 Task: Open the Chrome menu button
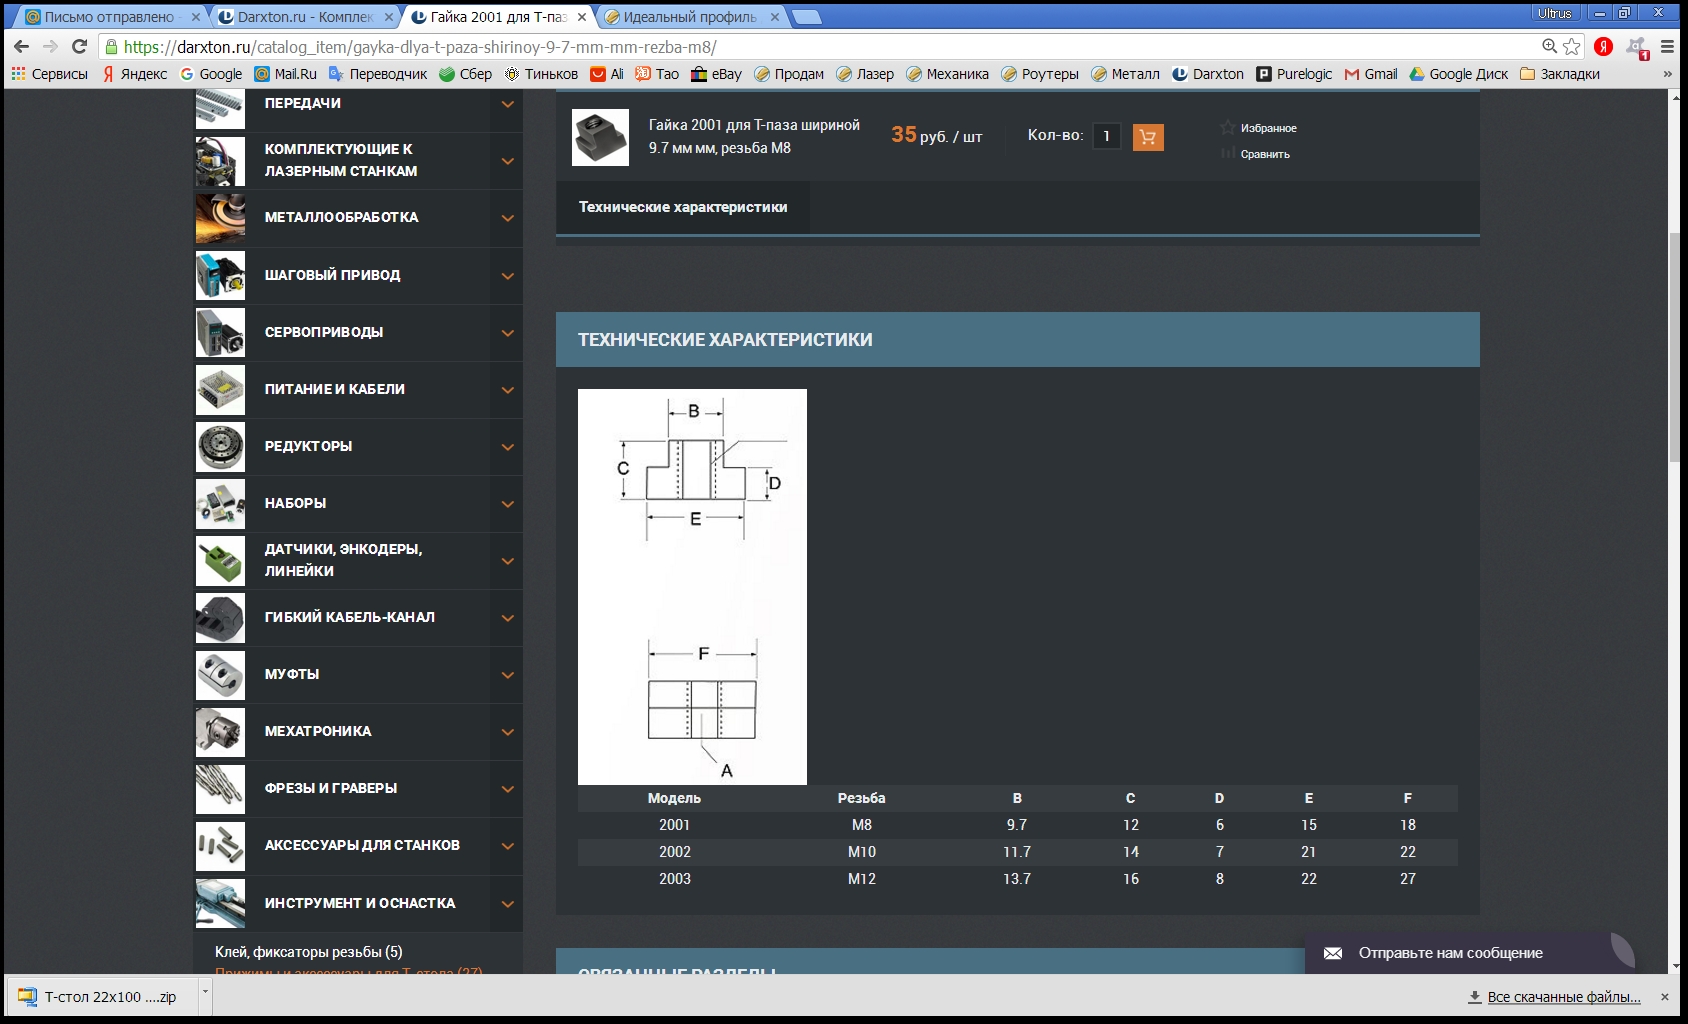[1667, 46]
